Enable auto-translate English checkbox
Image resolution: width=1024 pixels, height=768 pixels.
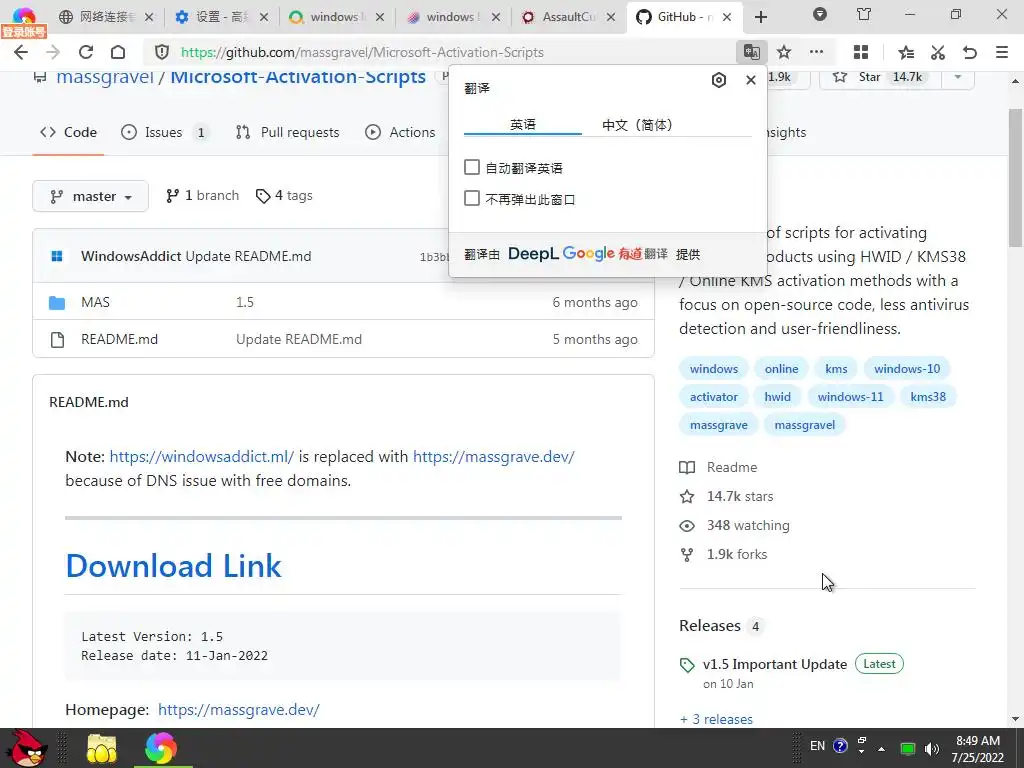pos(472,167)
